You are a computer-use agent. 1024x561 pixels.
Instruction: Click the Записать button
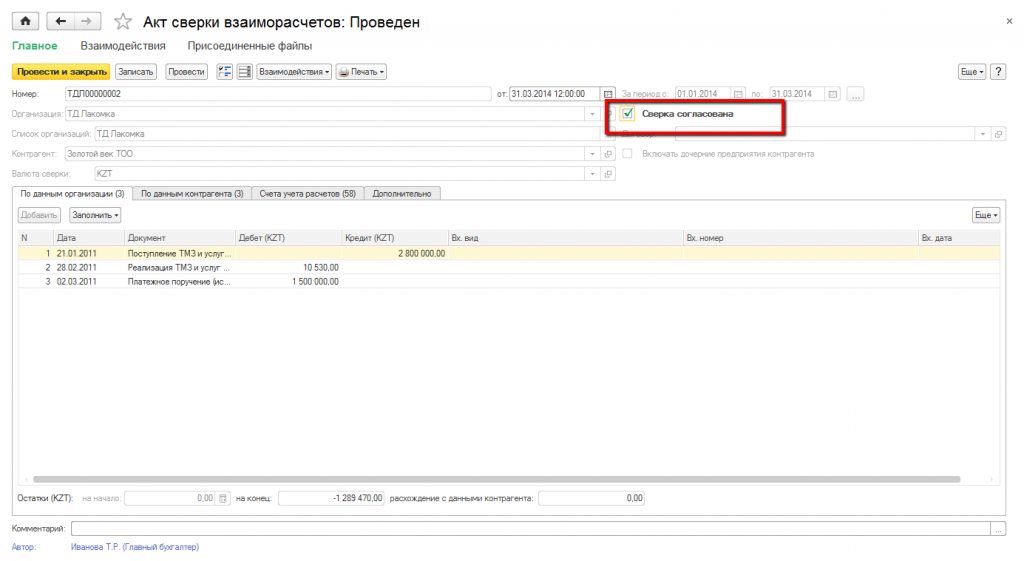[x=136, y=72]
